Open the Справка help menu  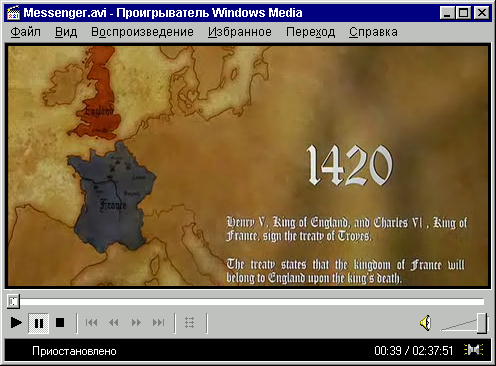tap(373, 32)
